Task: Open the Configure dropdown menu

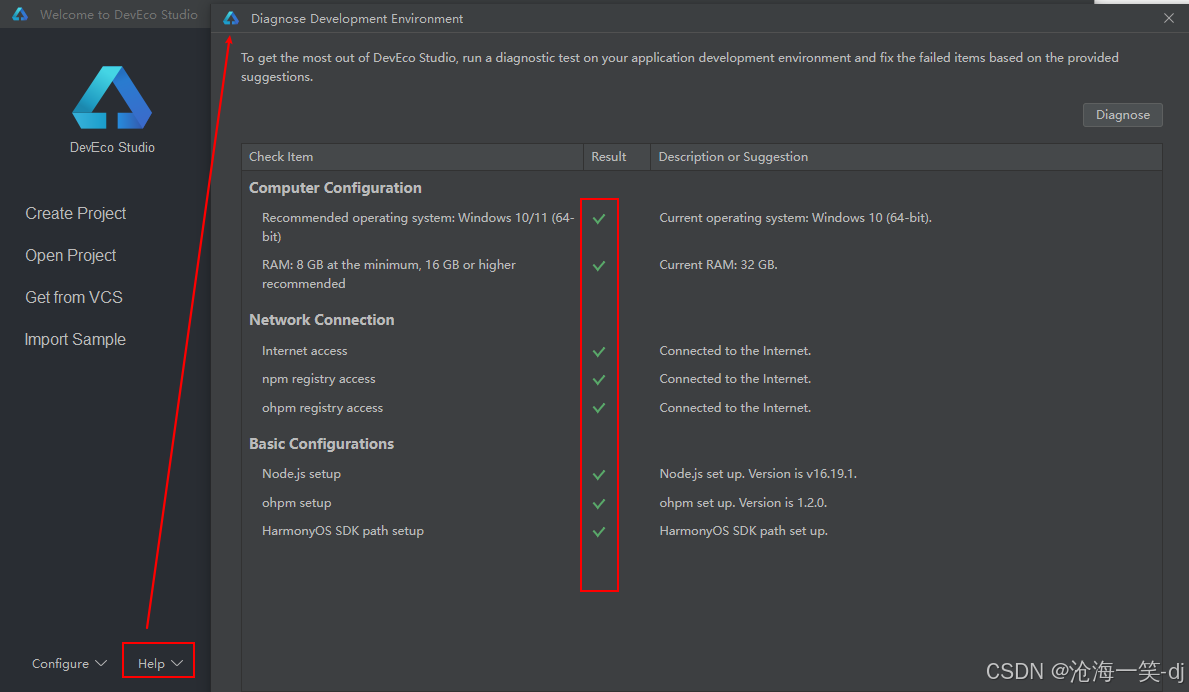Action: [x=69, y=663]
